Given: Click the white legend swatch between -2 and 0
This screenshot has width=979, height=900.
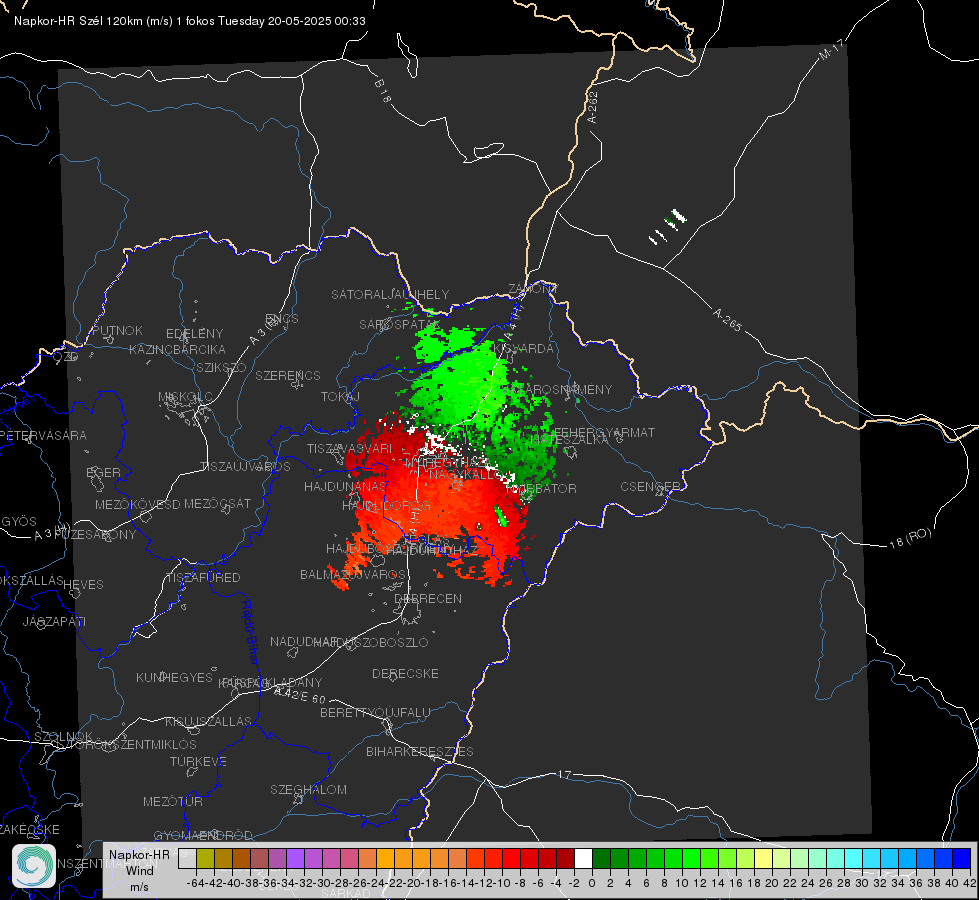Looking at the screenshot, I should click(583, 858).
